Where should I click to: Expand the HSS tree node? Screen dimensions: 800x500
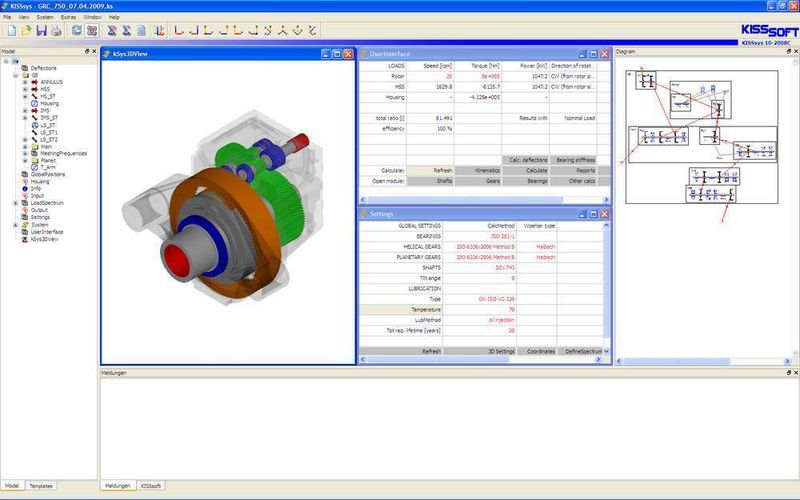(x=25, y=89)
